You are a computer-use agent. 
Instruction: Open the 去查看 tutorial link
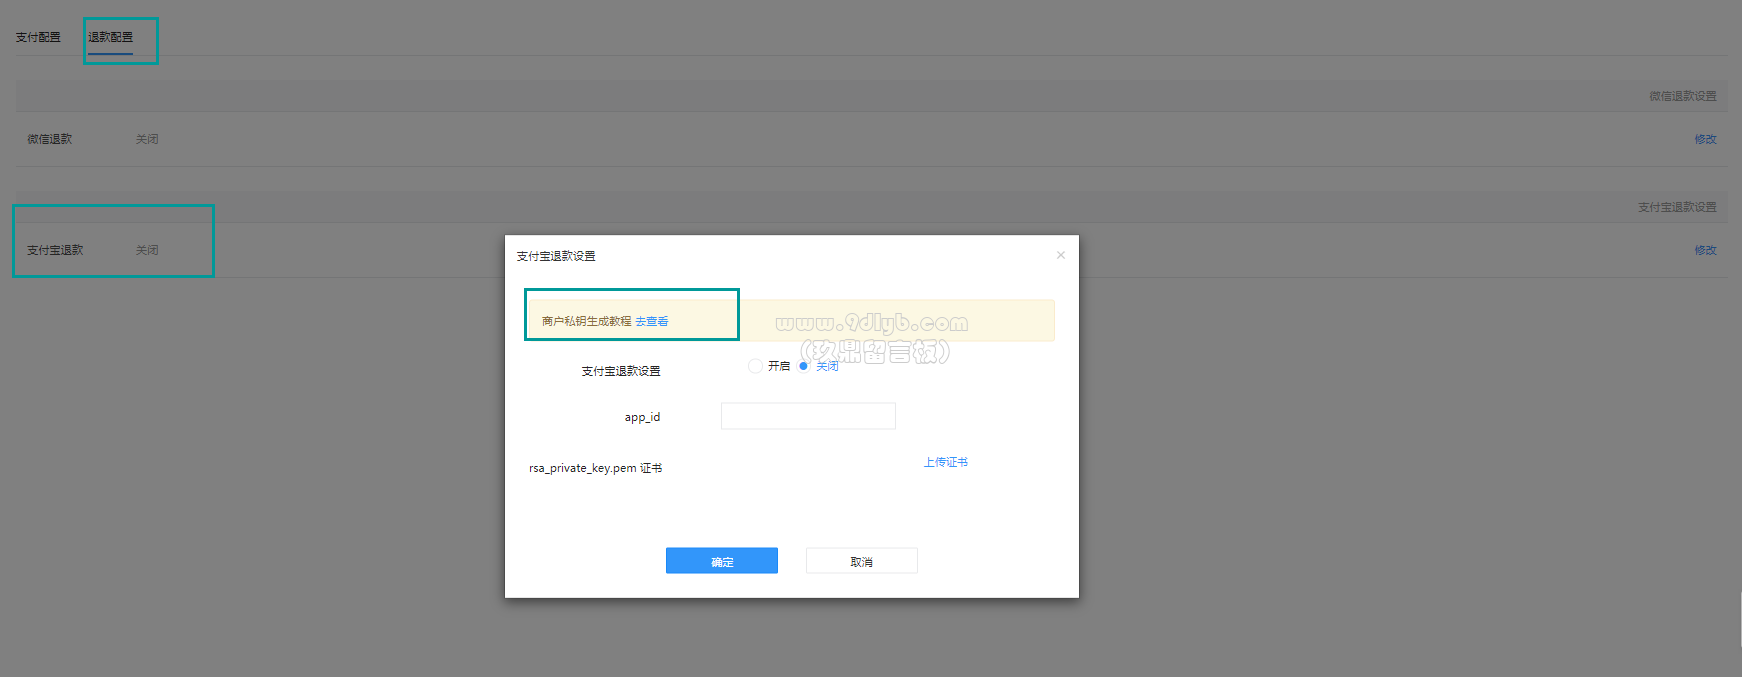point(652,321)
